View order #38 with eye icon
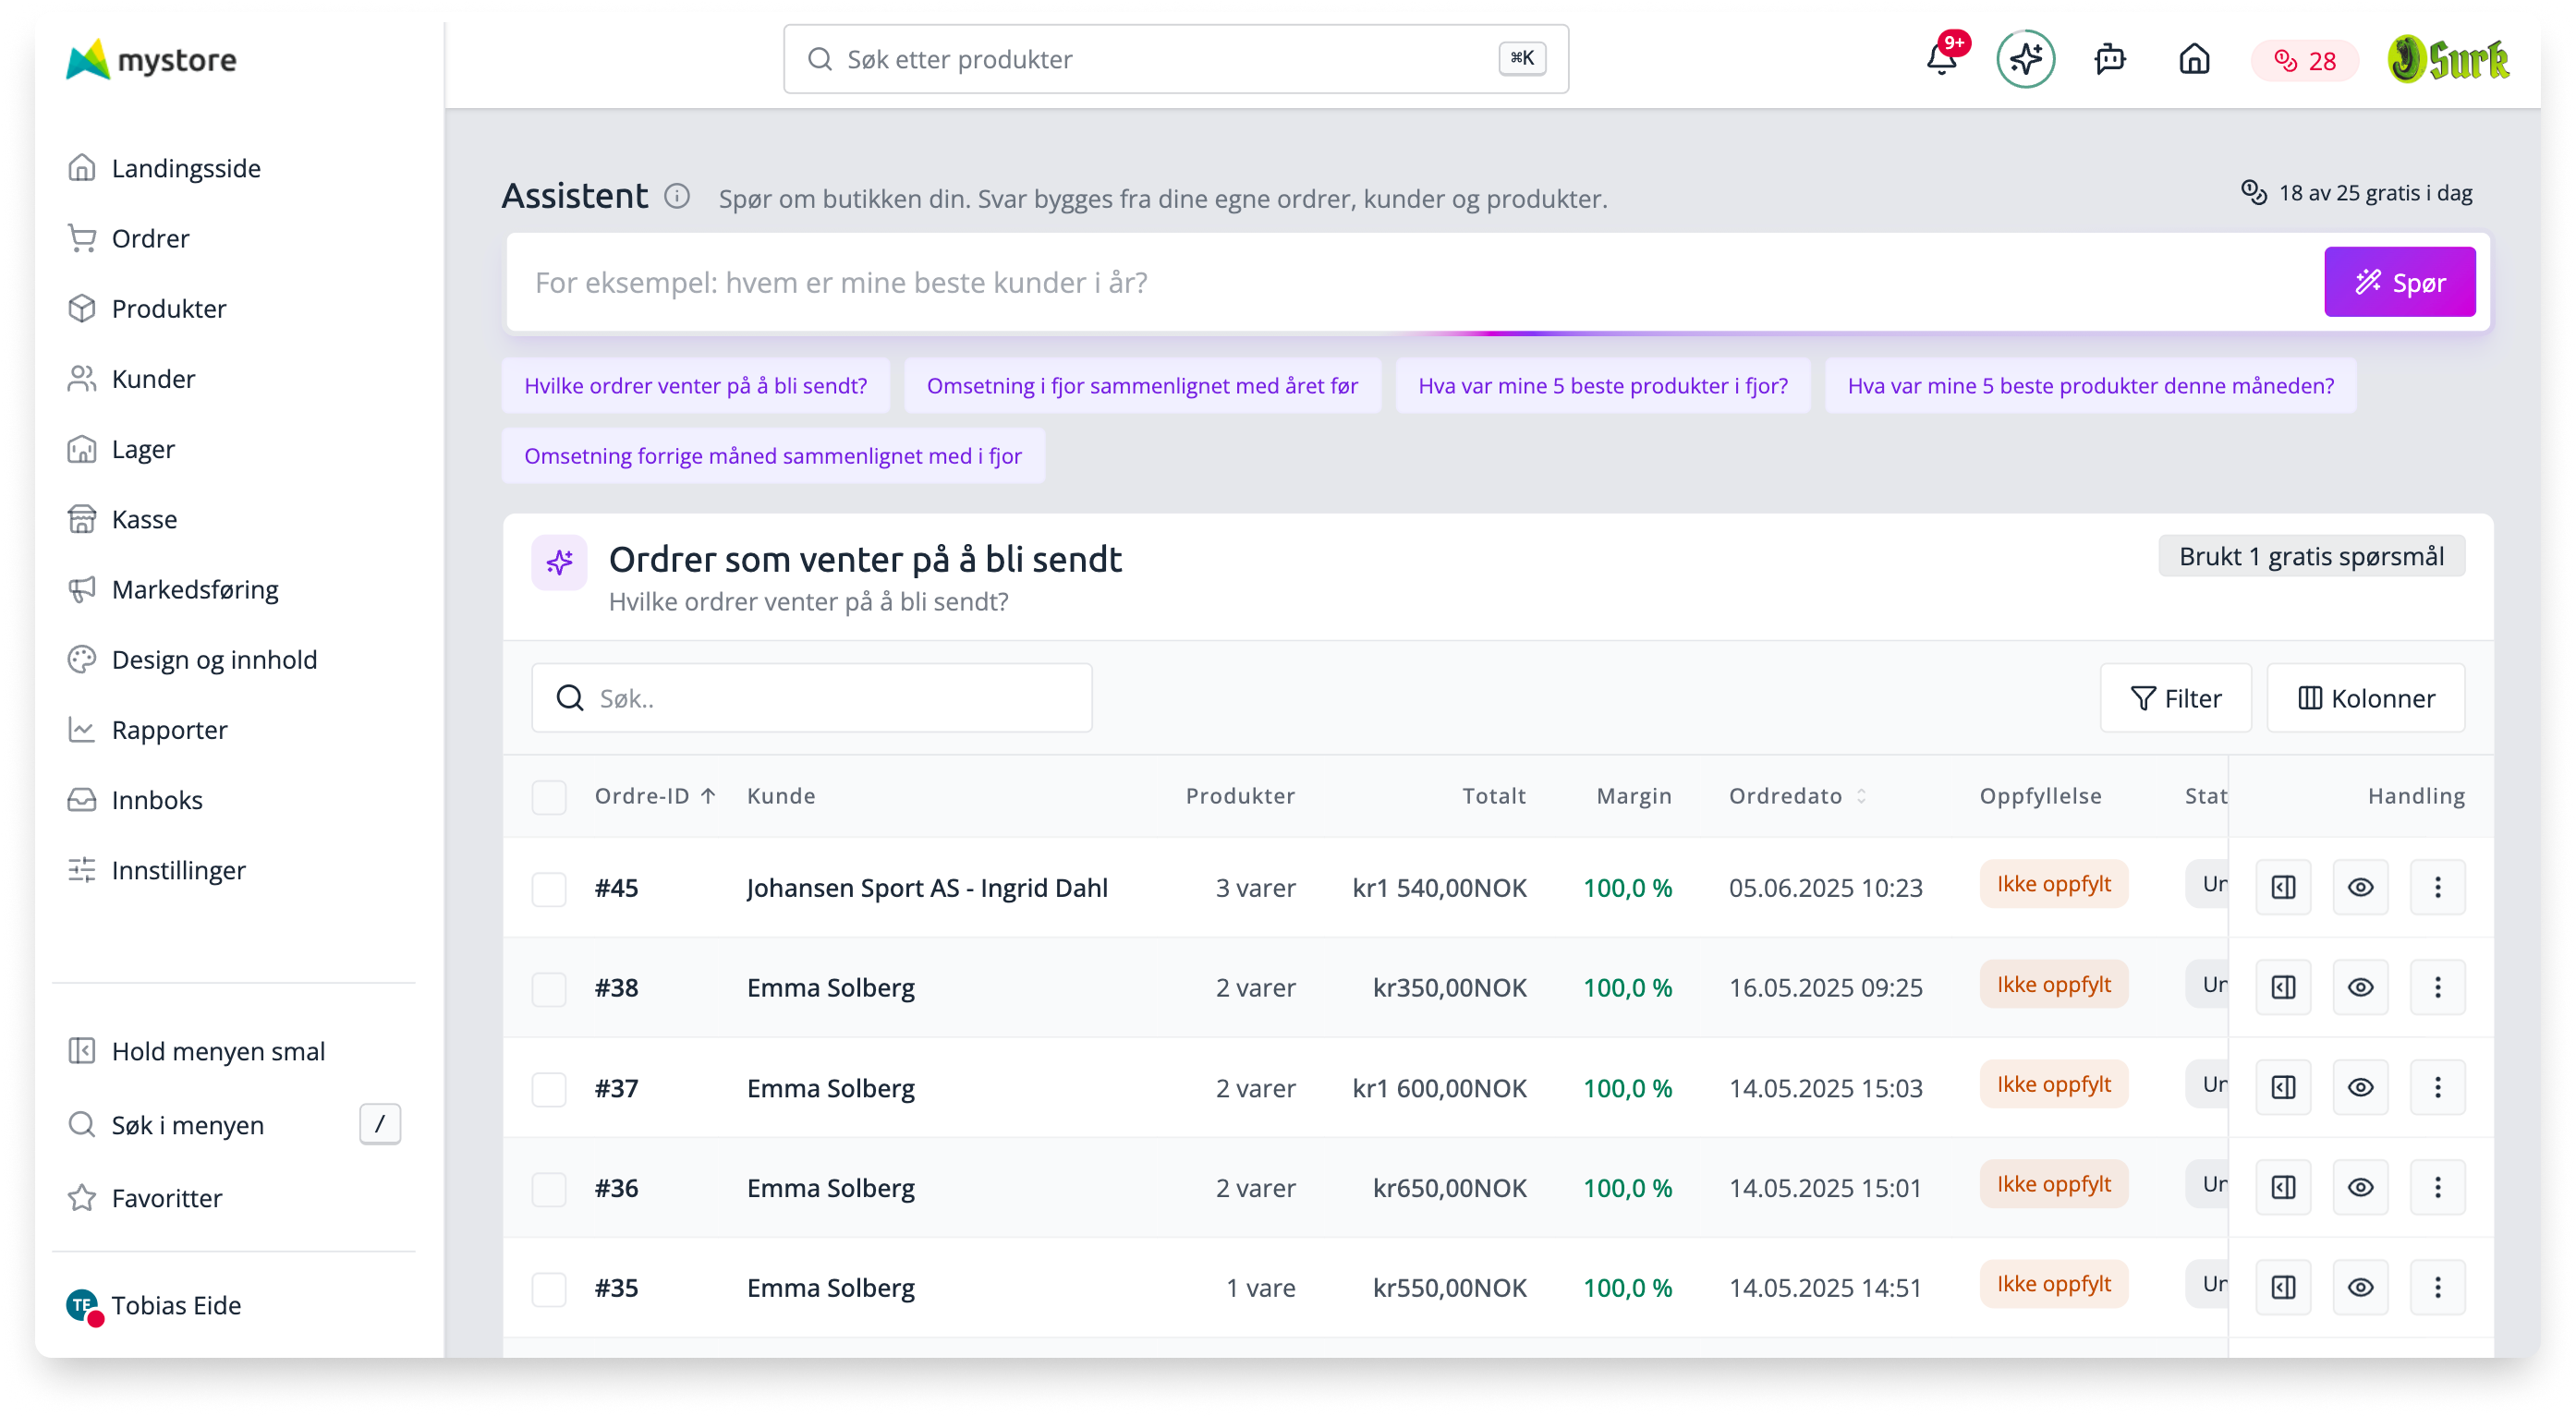Image resolution: width=2576 pixels, height=1416 pixels. click(x=2360, y=987)
